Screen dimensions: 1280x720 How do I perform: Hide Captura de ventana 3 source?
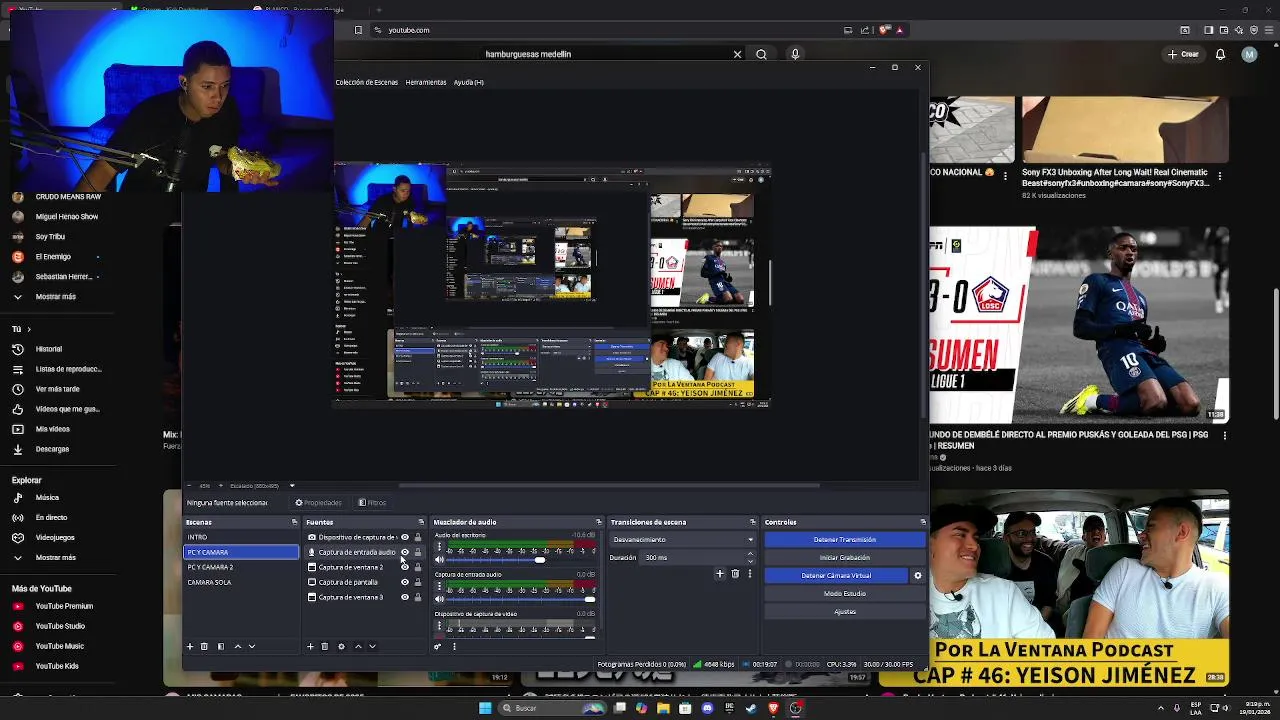[405, 597]
